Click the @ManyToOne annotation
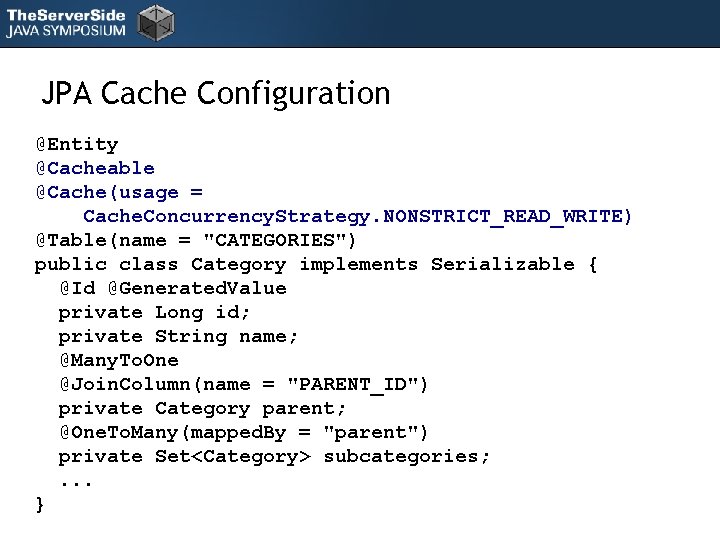 point(118,360)
